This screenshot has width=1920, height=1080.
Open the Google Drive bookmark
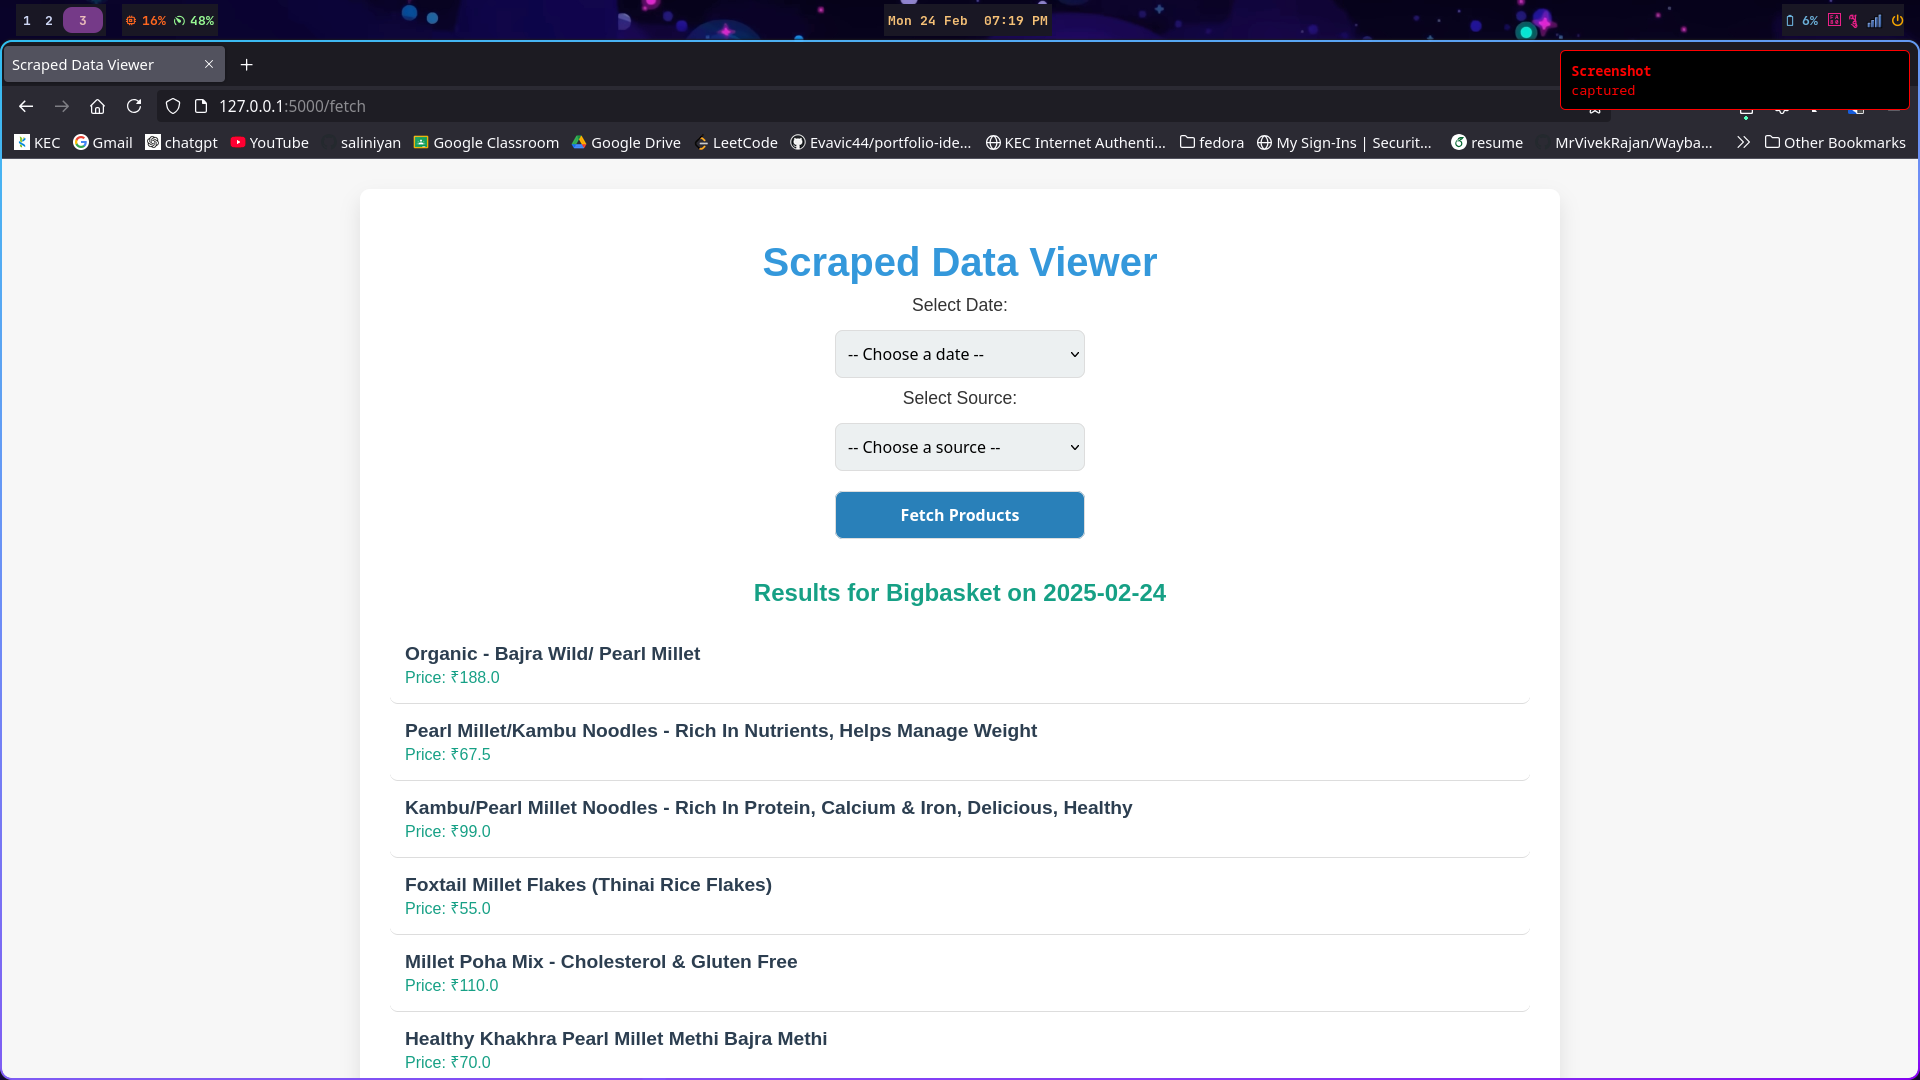(626, 143)
